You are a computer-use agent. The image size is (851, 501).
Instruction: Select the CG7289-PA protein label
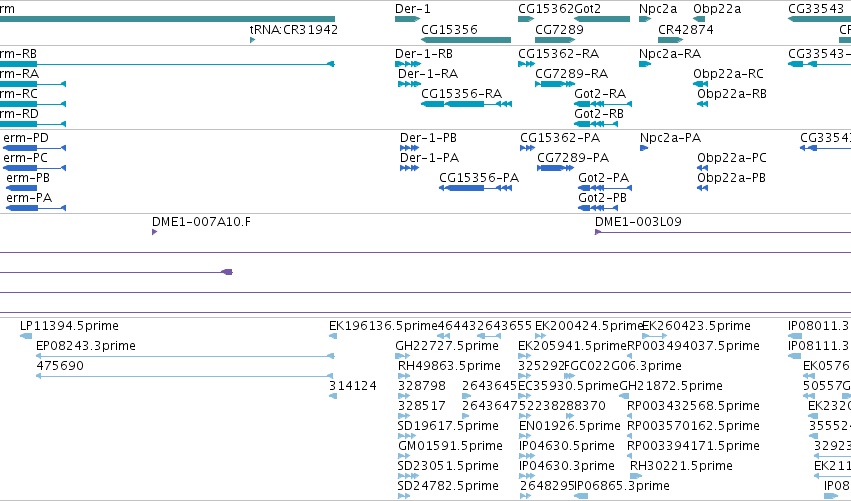[573, 158]
